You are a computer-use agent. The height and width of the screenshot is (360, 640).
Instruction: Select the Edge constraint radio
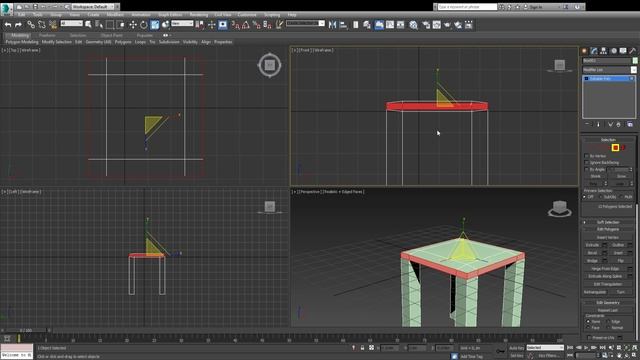coord(608,321)
